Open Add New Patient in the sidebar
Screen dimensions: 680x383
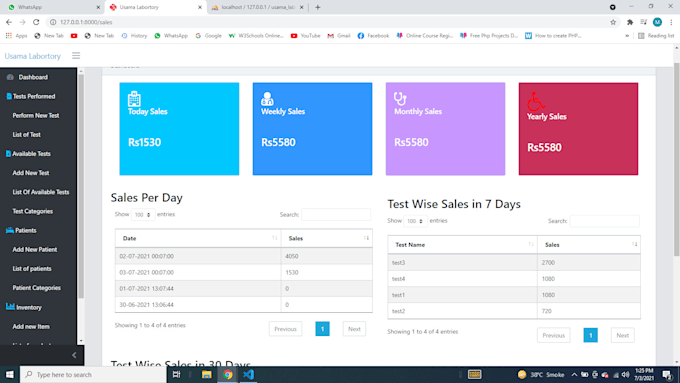click(x=35, y=249)
